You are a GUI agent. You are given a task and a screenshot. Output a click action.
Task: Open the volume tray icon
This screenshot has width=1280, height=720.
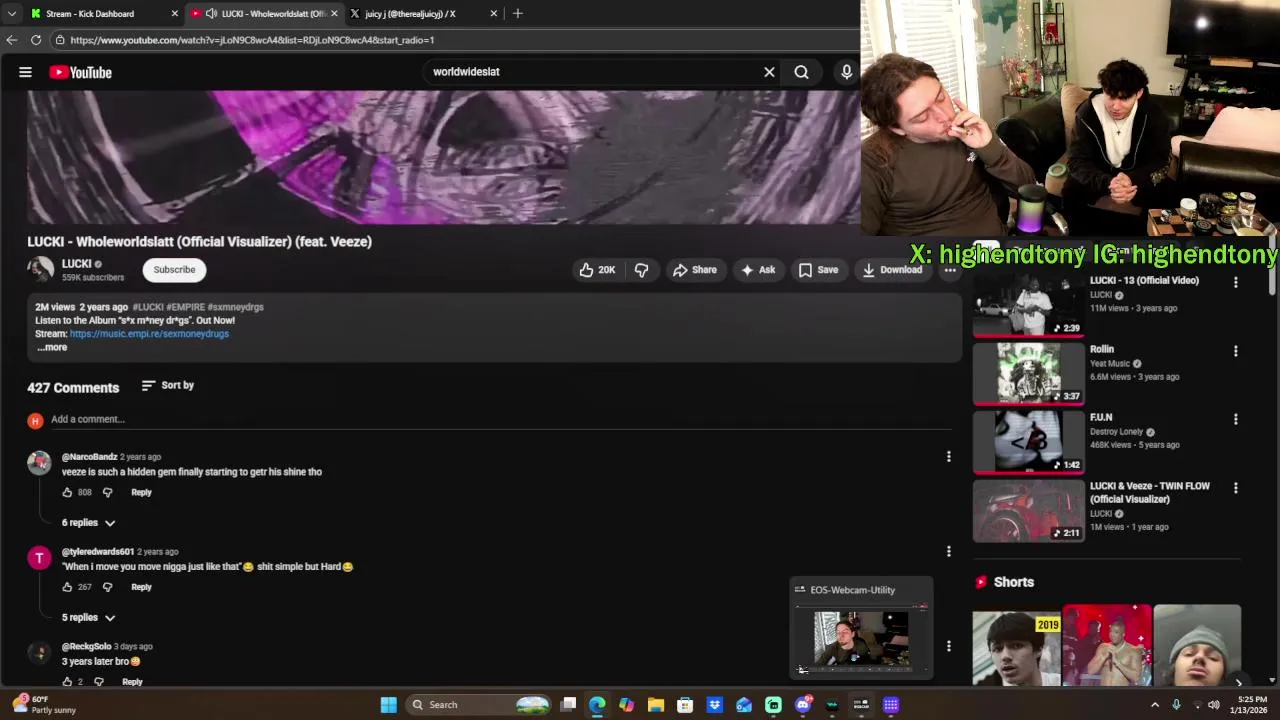point(1213,705)
